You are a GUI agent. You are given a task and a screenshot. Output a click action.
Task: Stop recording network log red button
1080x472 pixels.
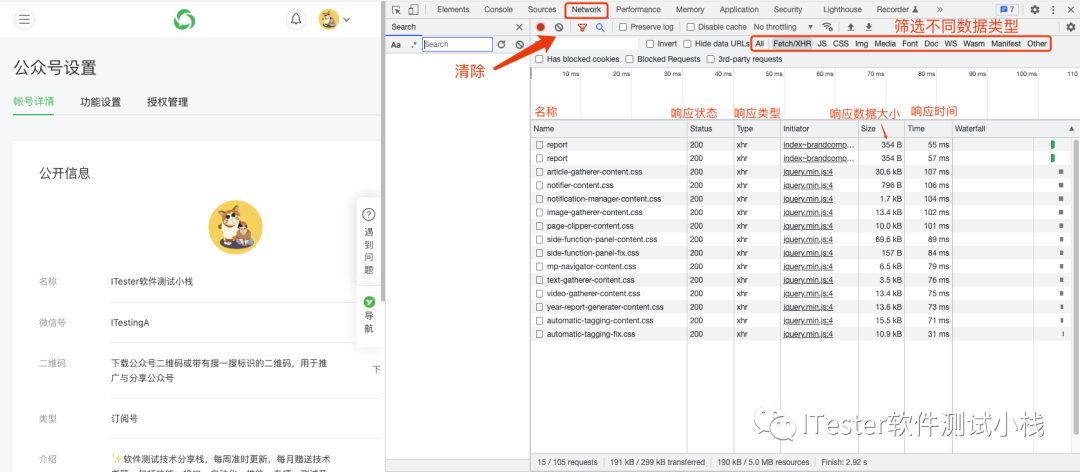click(541, 27)
